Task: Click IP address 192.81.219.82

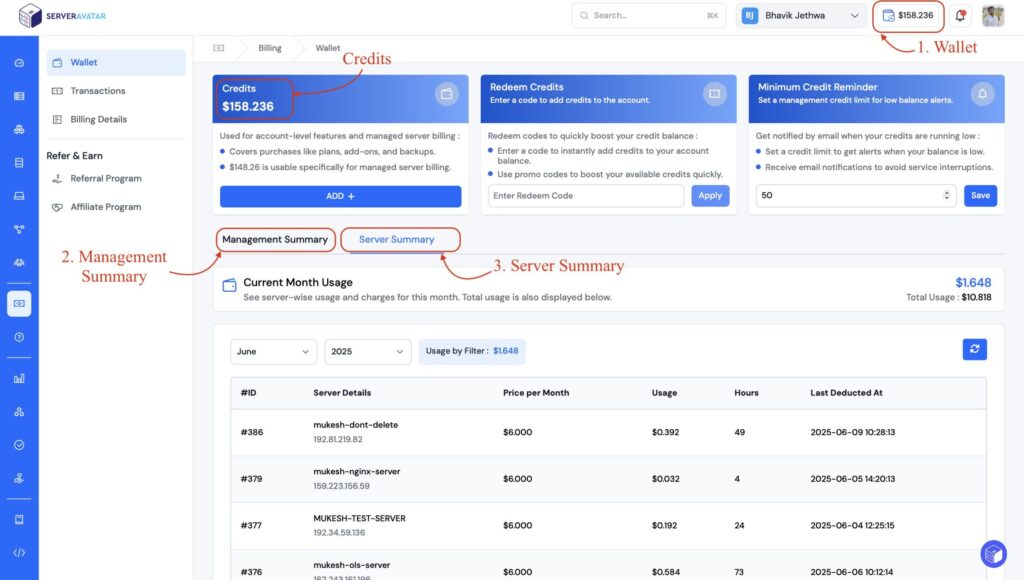Action: click(338, 439)
